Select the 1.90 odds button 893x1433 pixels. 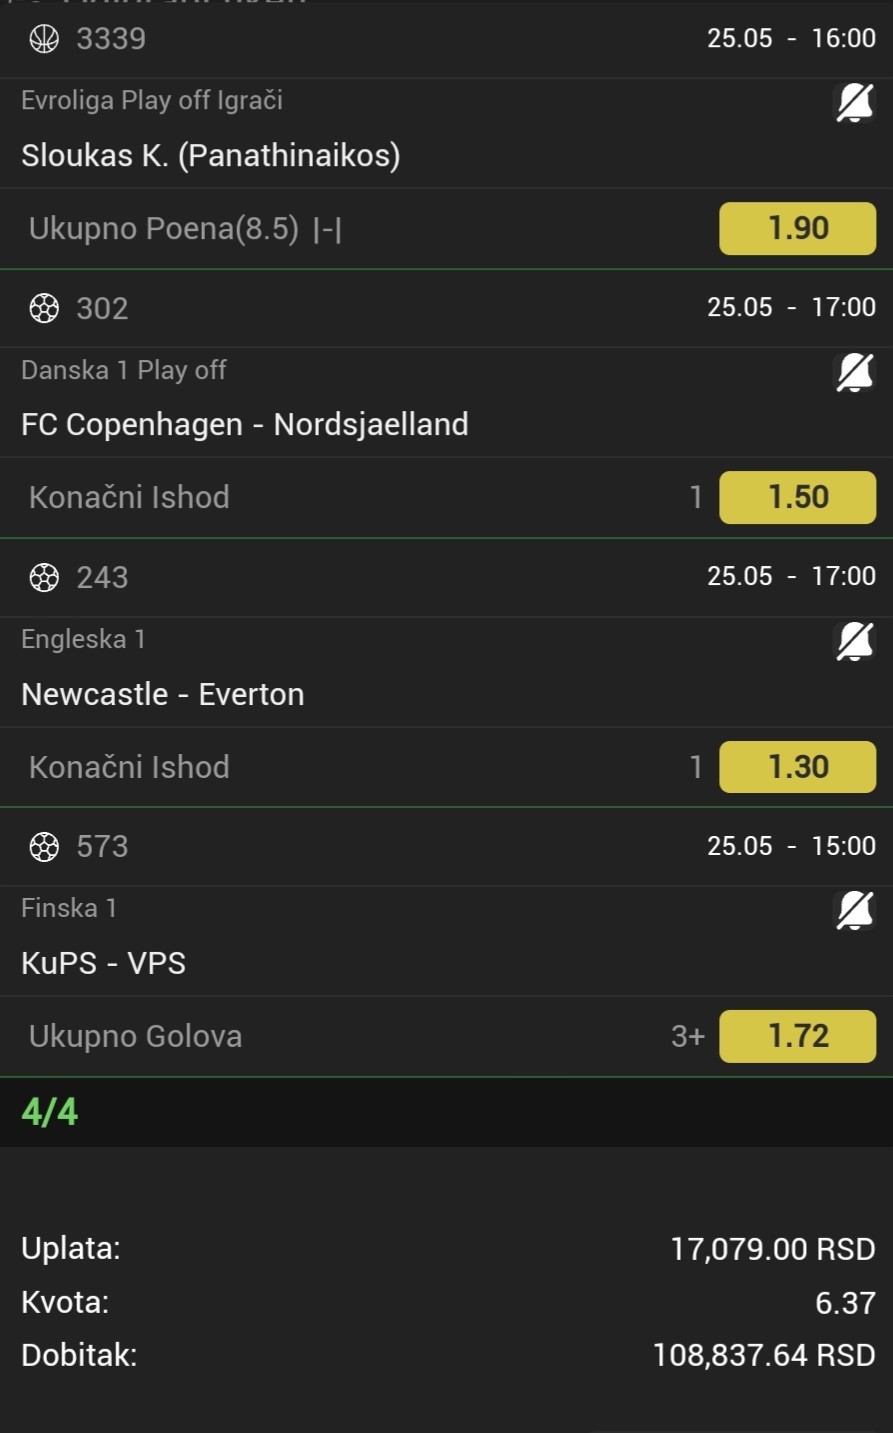click(x=798, y=228)
